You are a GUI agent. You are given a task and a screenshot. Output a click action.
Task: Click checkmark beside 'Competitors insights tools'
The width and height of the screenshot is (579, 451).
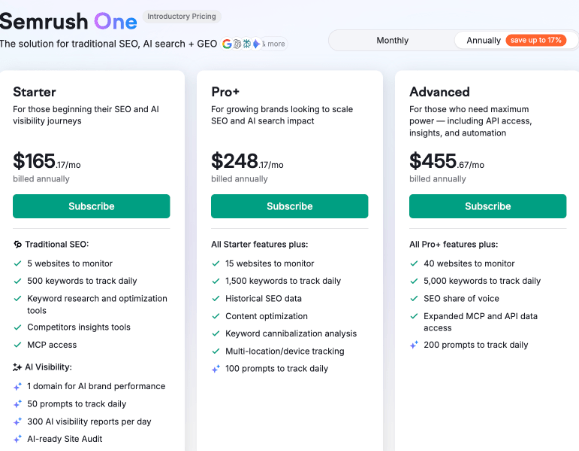pos(17,327)
